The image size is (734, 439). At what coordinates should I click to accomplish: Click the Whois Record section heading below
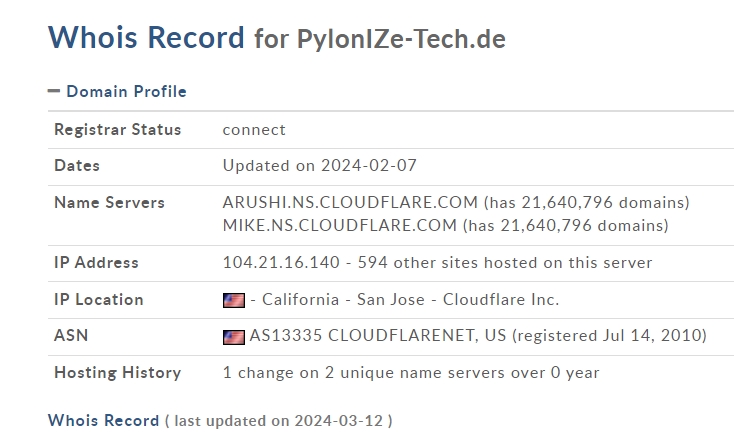click(103, 420)
